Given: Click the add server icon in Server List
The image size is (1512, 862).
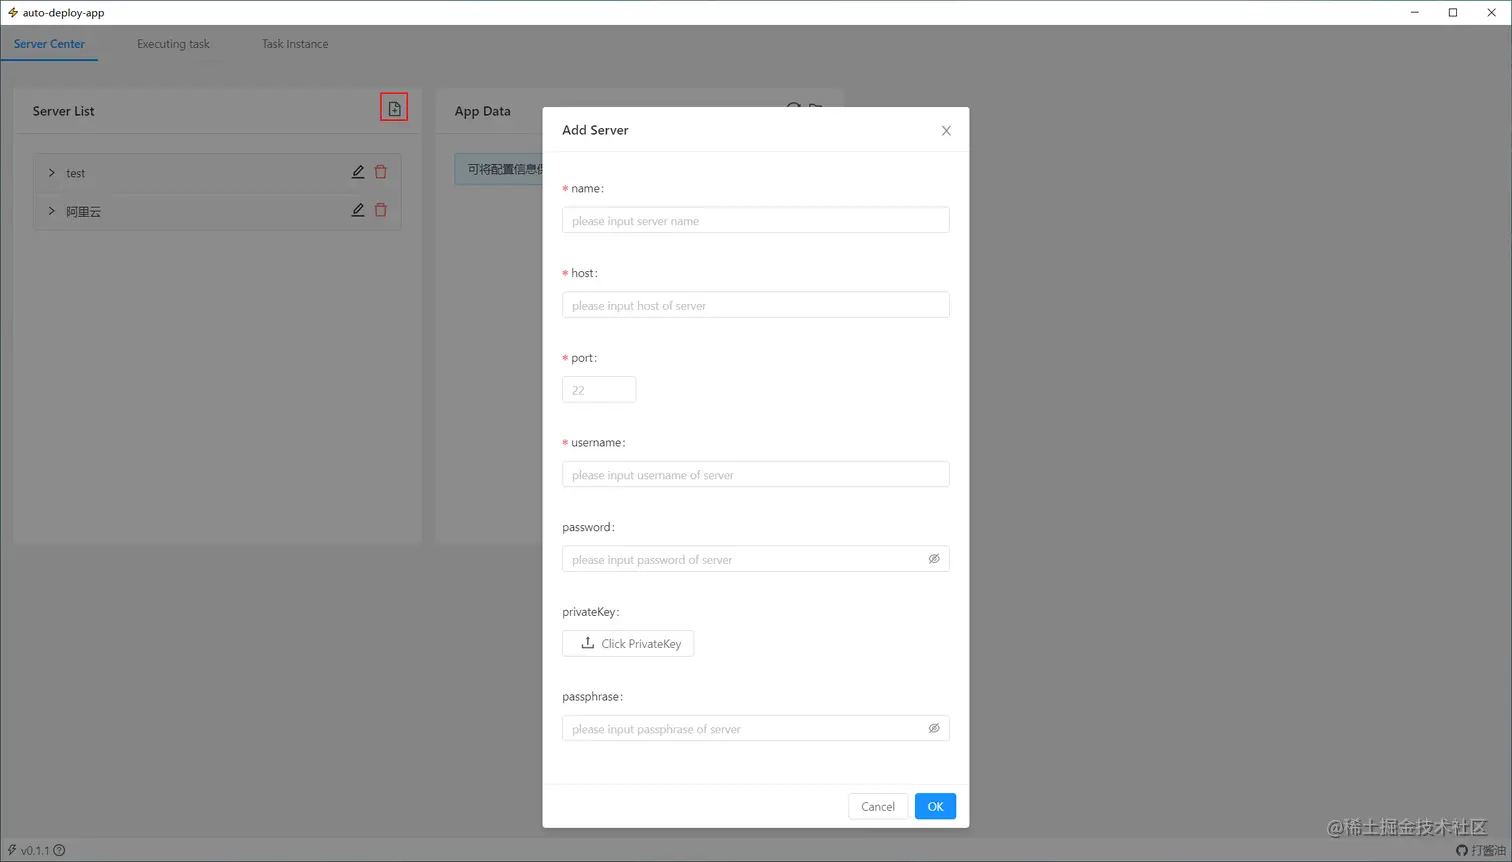Looking at the screenshot, I should 394,108.
